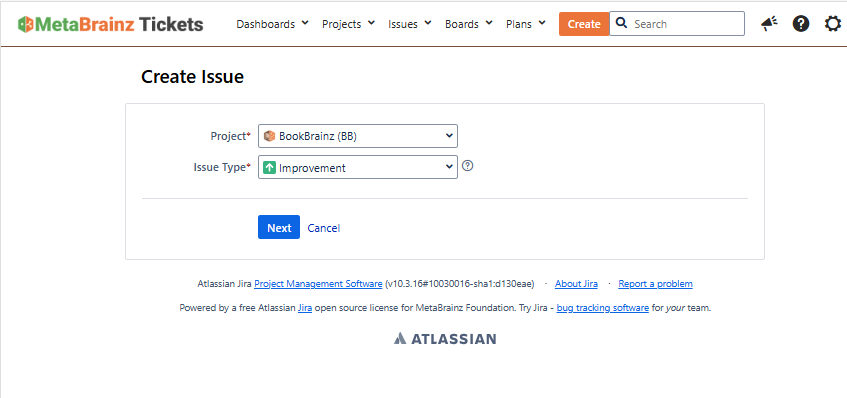Click the Atlassian logo in footer

[x=445, y=339]
